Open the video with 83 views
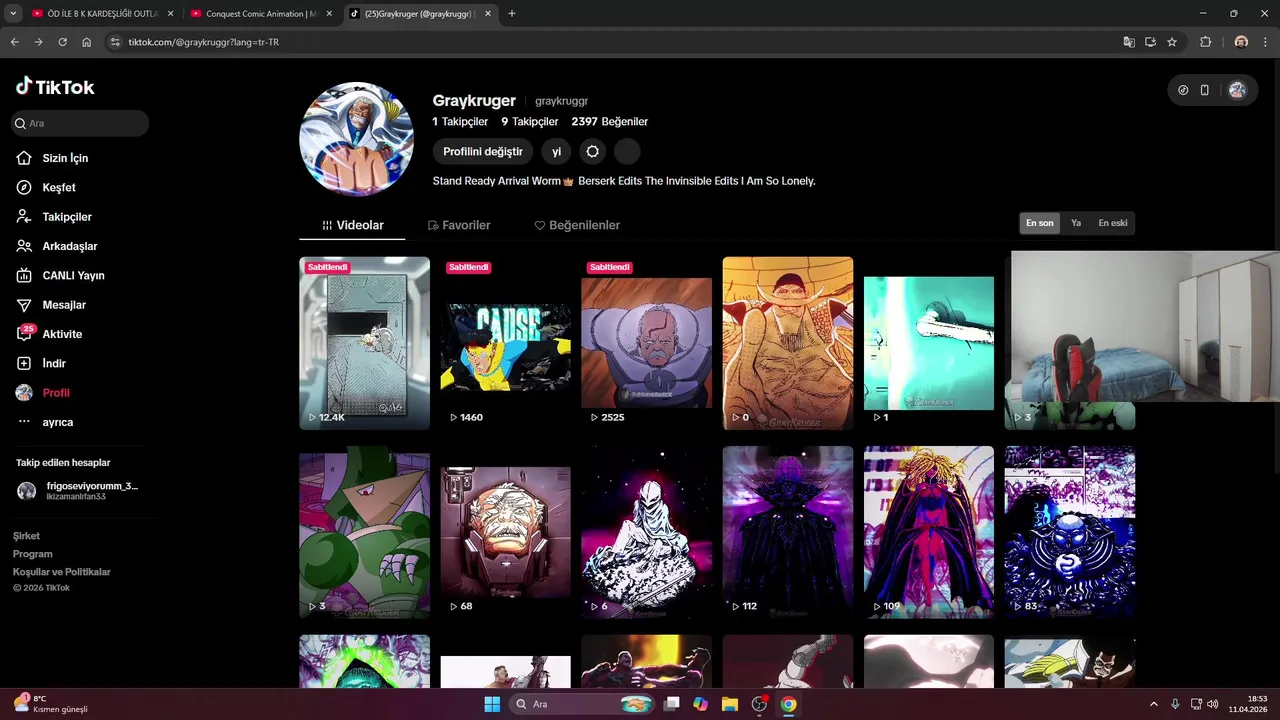Viewport: 1280px width, 720px height. pos(1070,532)
